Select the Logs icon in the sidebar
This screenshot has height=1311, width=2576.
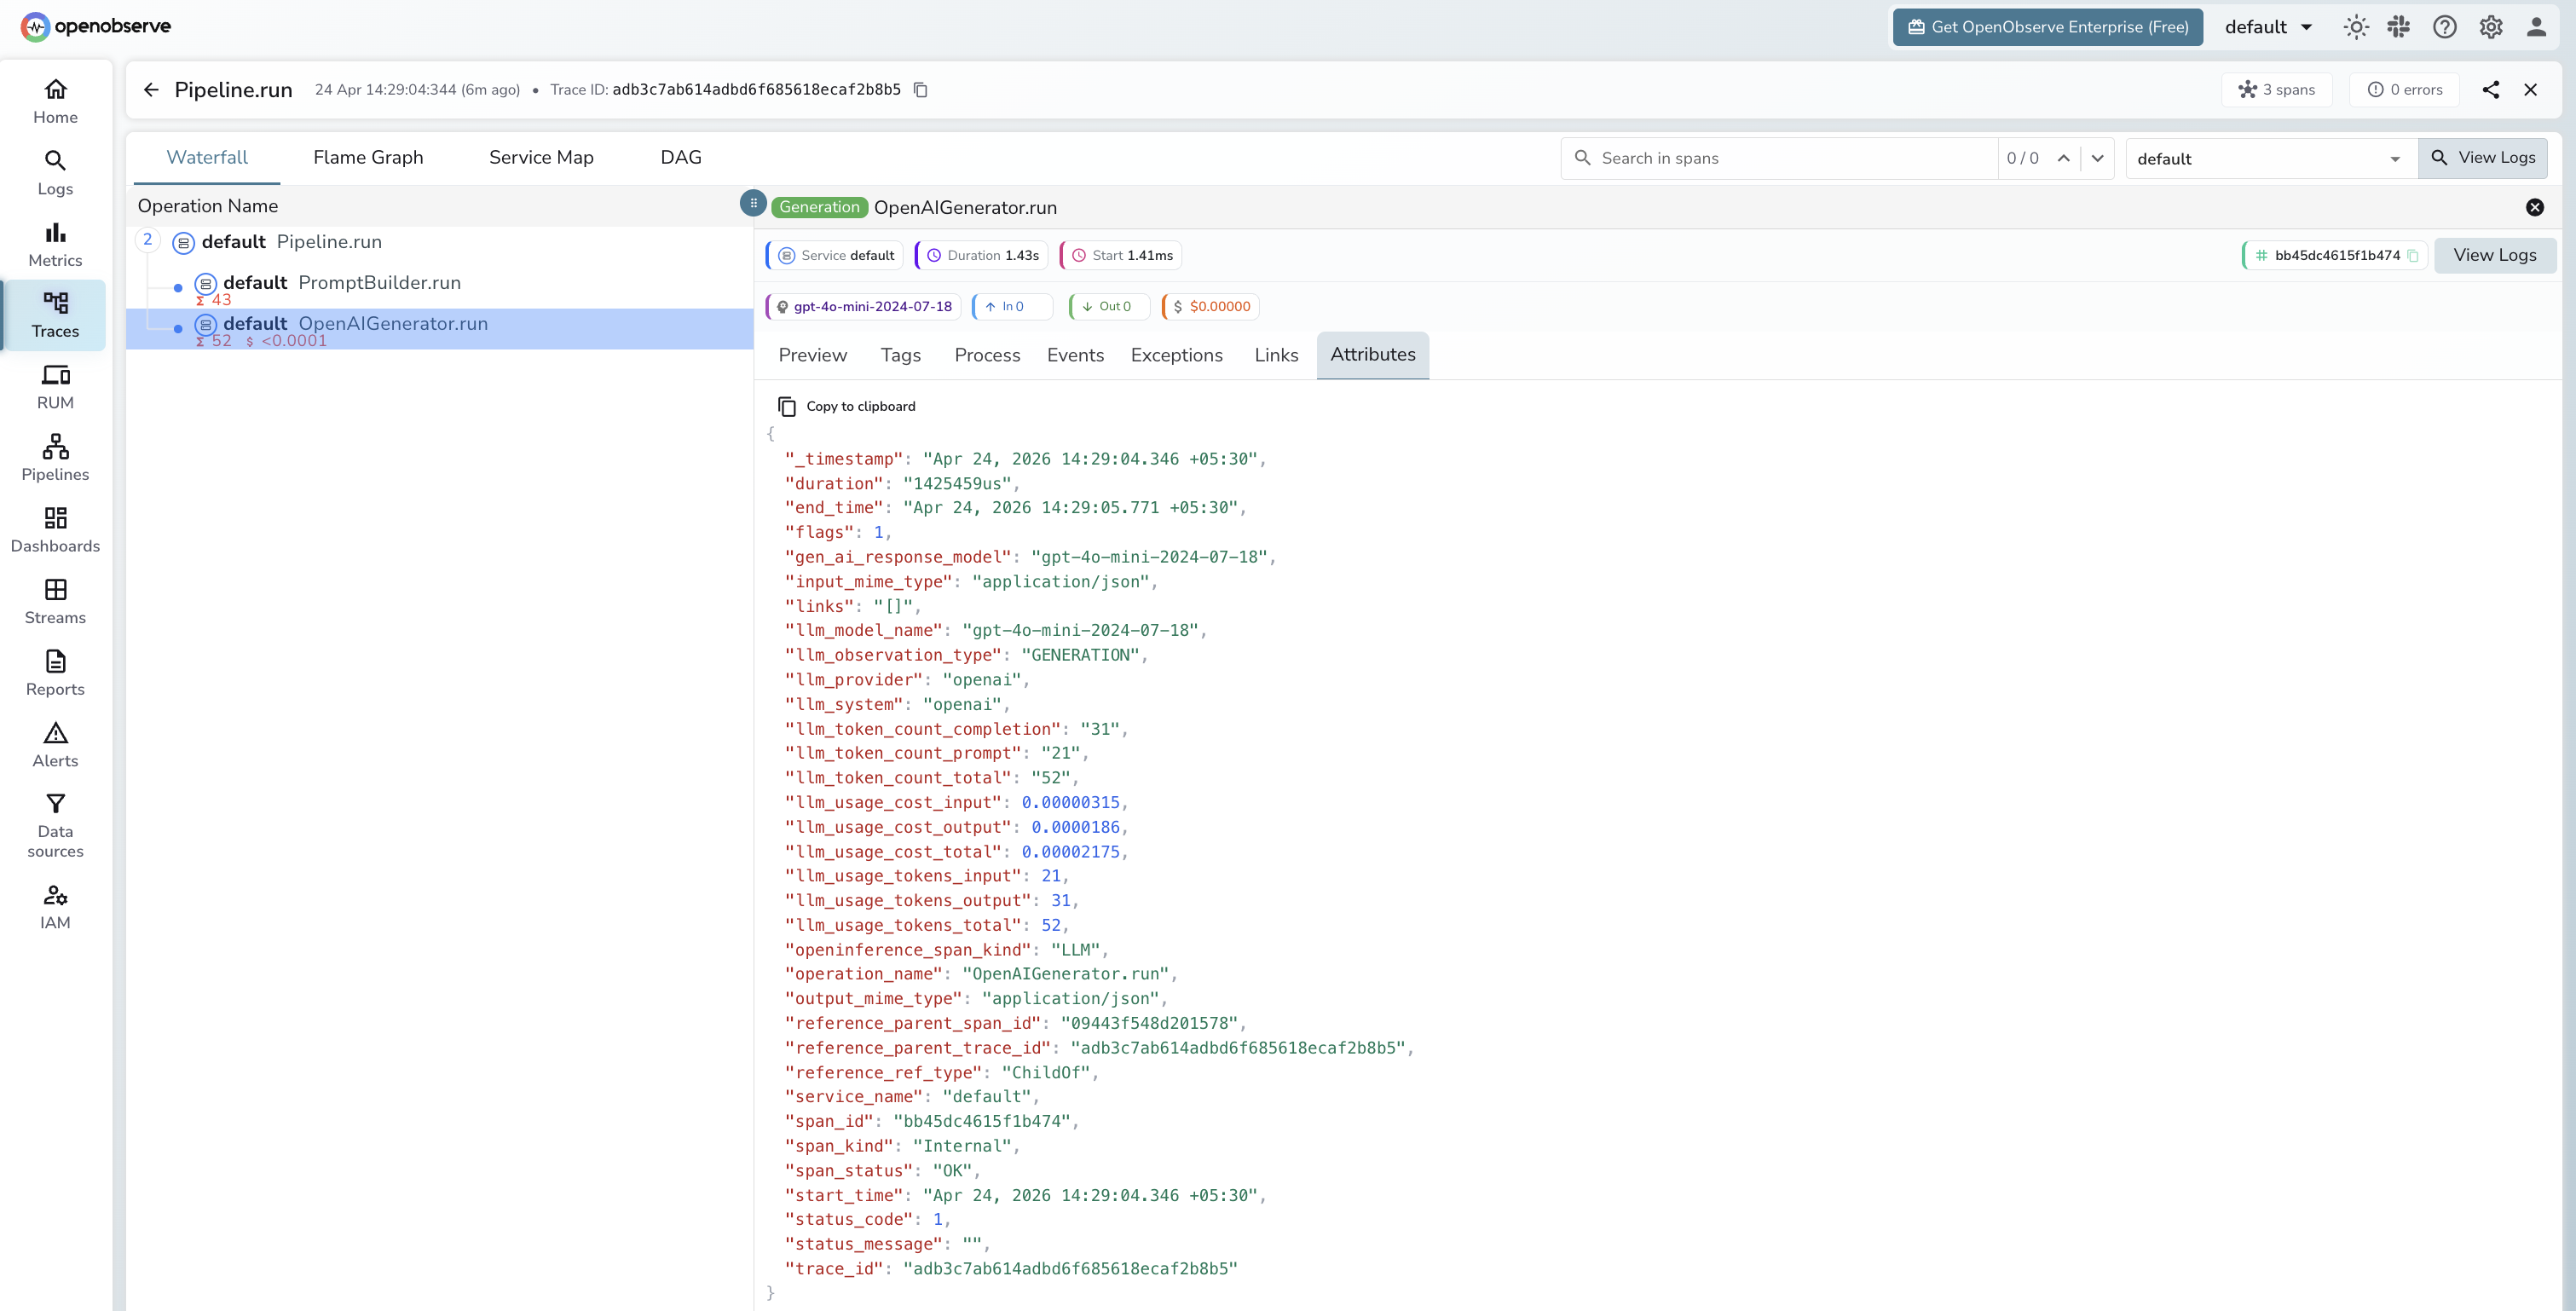[55, 172]
